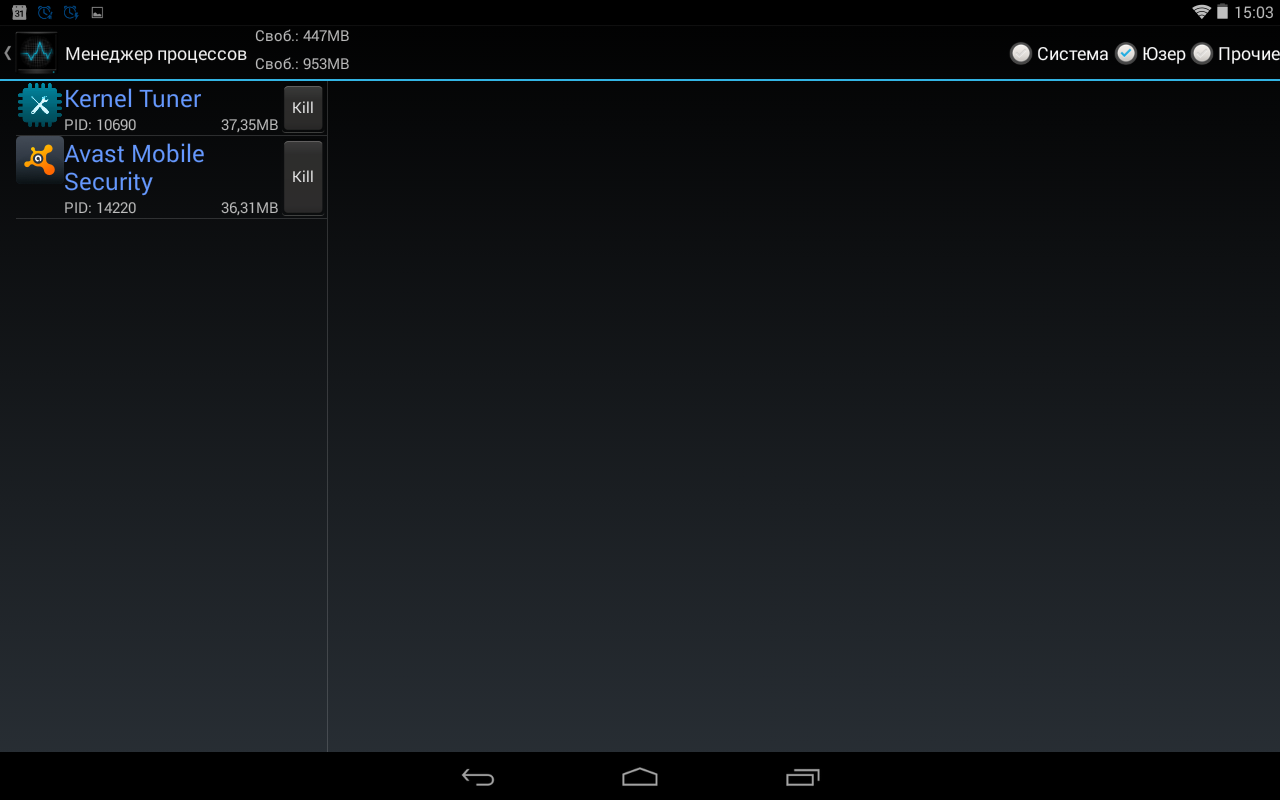Image resolution: width=1280 pixels, height=800 pixels.
Task: Tap the 36,31MB memory value
Action: (x=249, y=208)
